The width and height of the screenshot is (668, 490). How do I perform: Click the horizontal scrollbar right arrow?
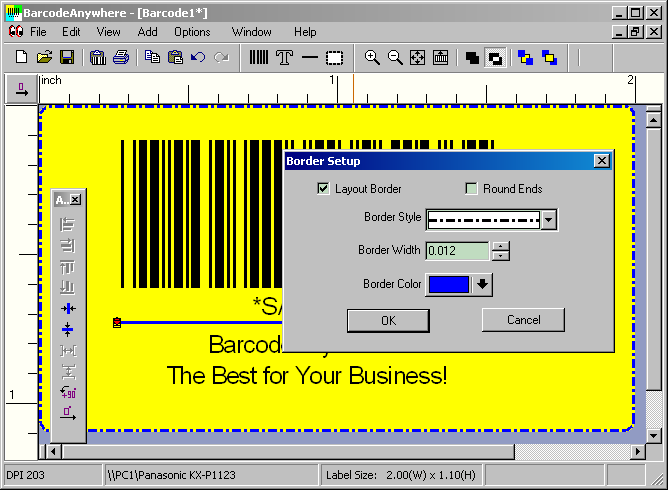(x=637, y=451)
